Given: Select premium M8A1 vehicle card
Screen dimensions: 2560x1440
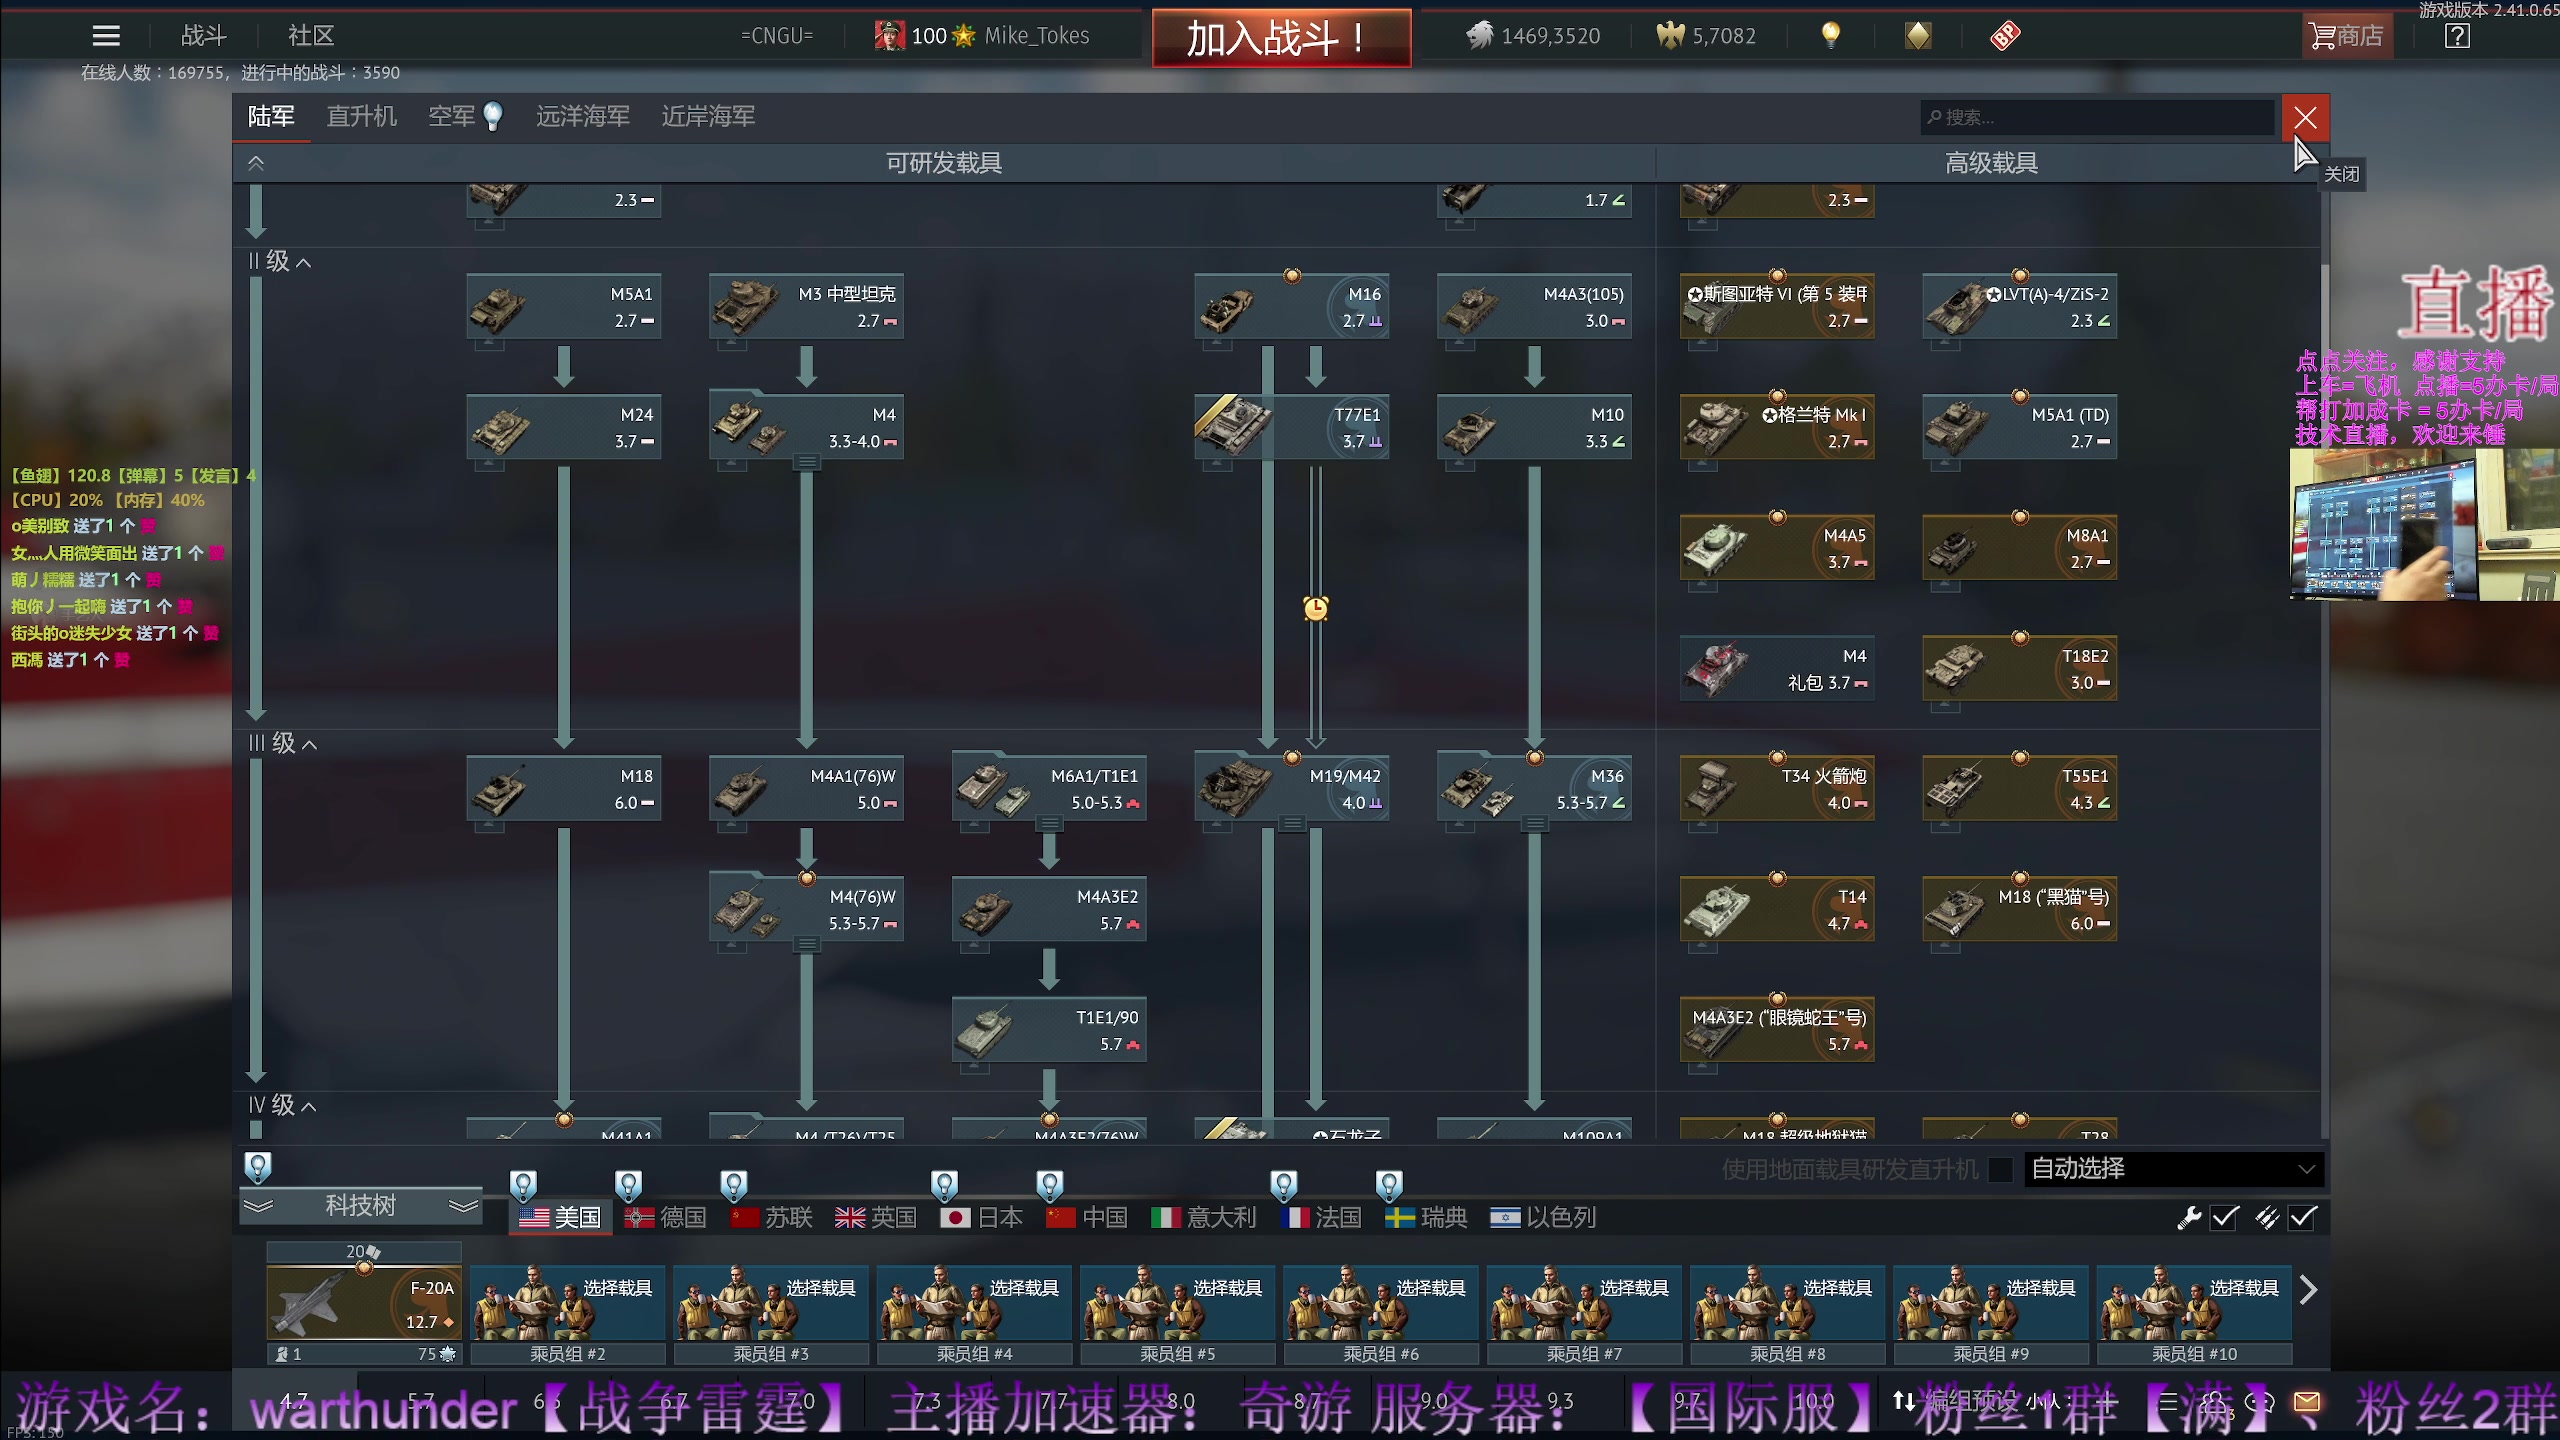Looking at the screenshot, I should 2019,548.
